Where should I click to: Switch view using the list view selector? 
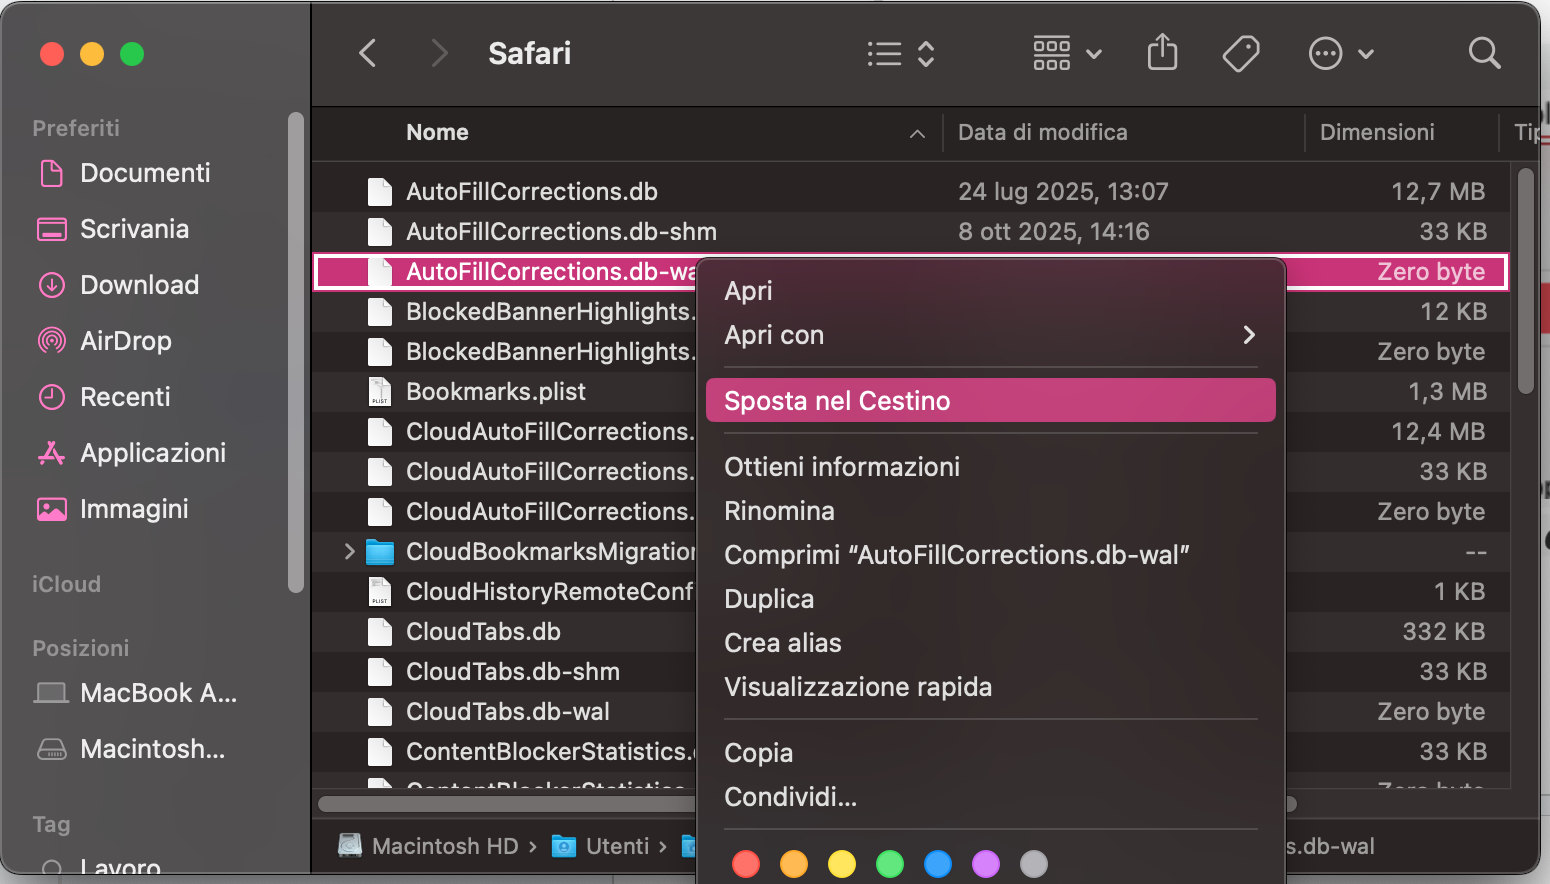884,53
